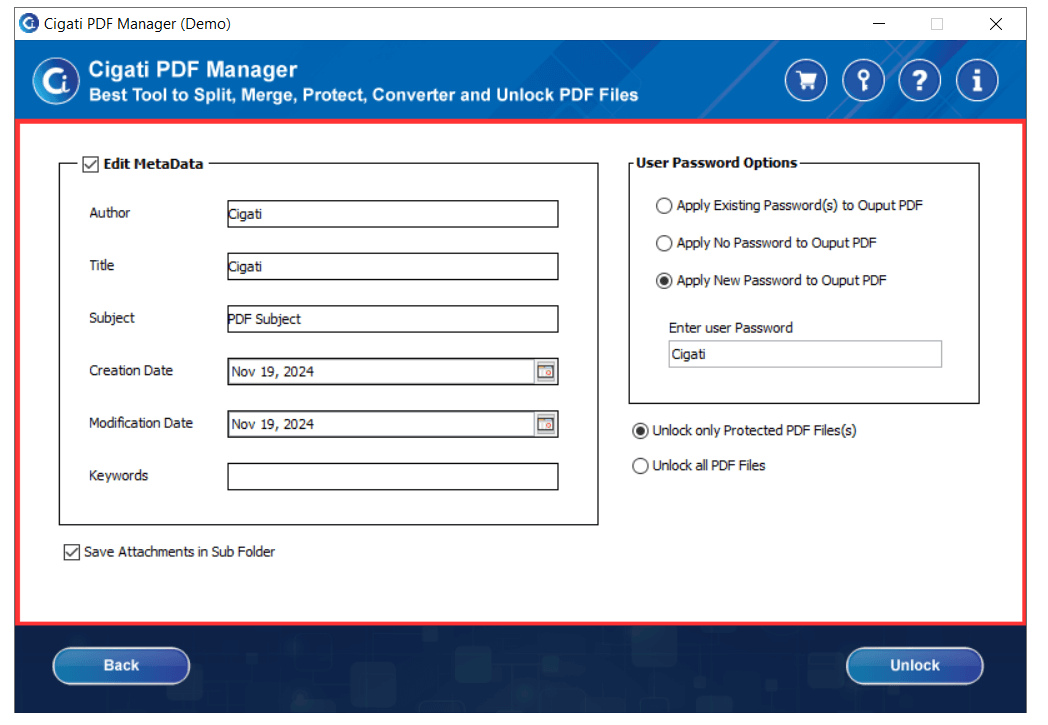Uncheck Save Attachments in Sub Folder
Screen dimensions: 1048x725
click(72, 552)
